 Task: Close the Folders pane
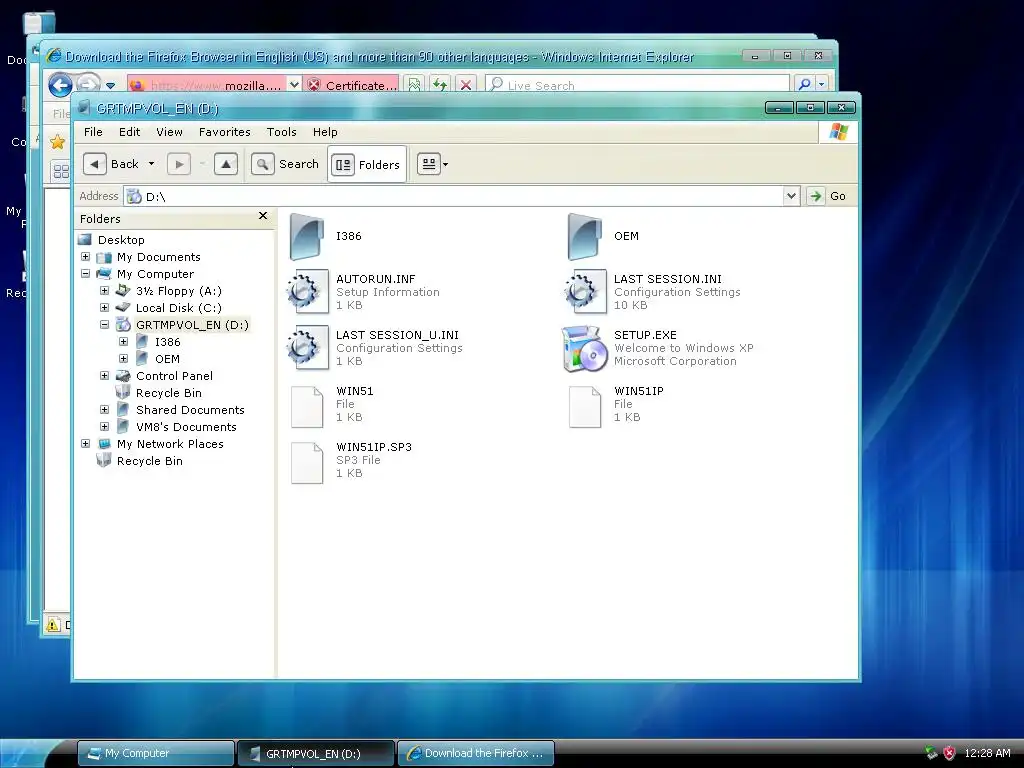(263, 216)
